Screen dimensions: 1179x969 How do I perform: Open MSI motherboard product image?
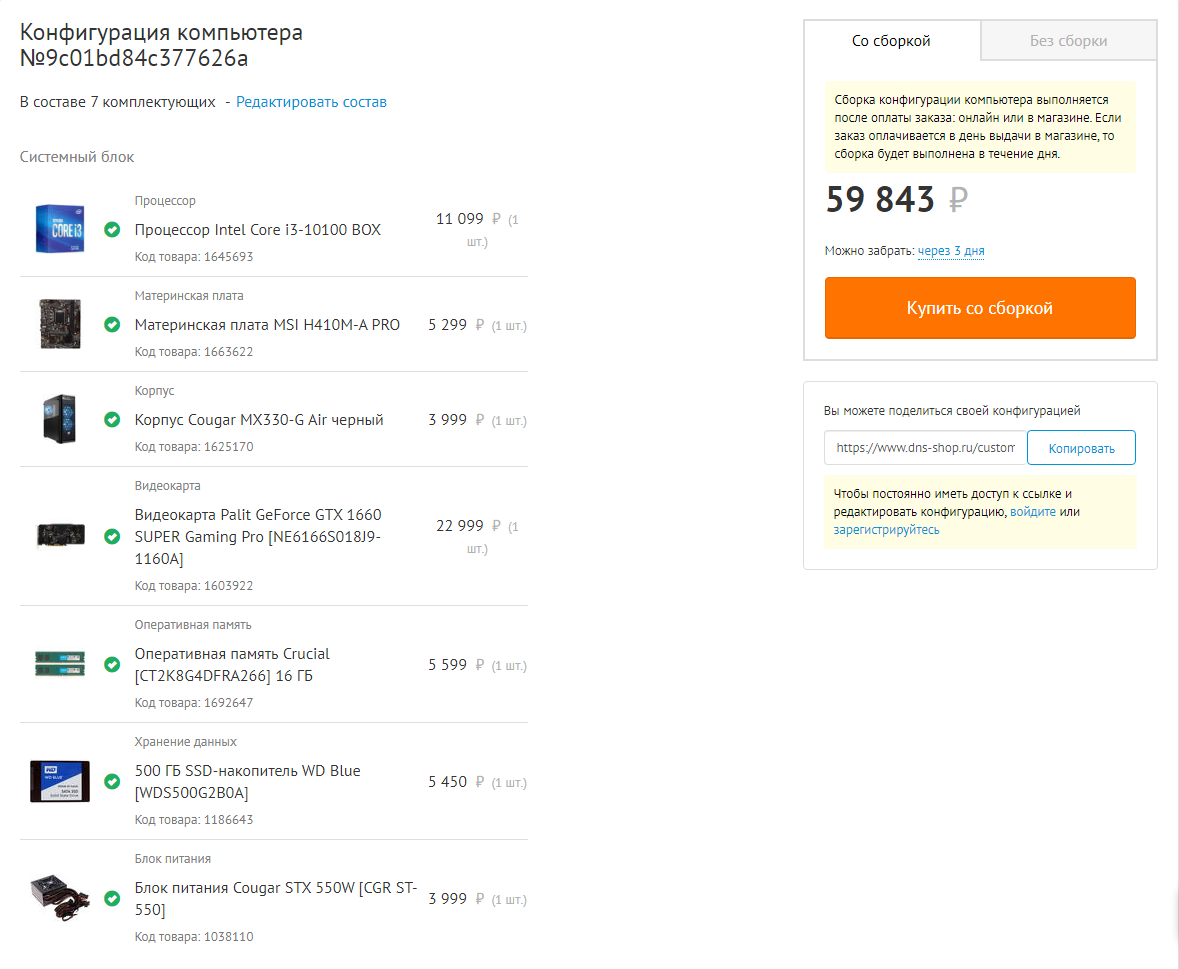click(x=60, y=324)
